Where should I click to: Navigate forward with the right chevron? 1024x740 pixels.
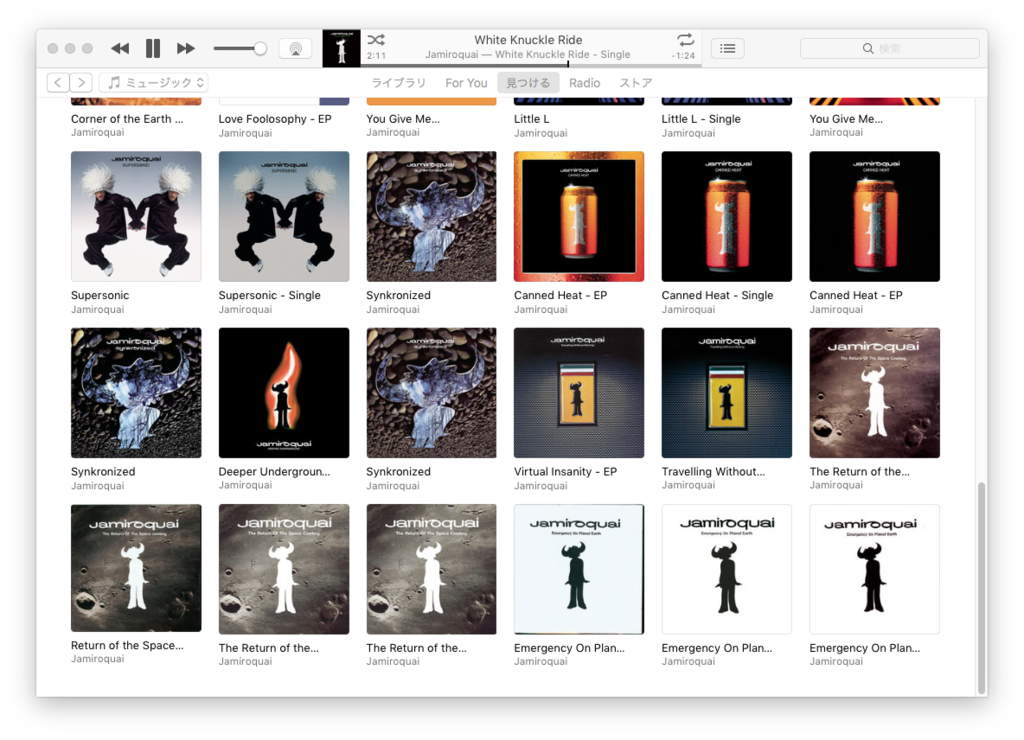pyautogui.click(x=81, y=82)
